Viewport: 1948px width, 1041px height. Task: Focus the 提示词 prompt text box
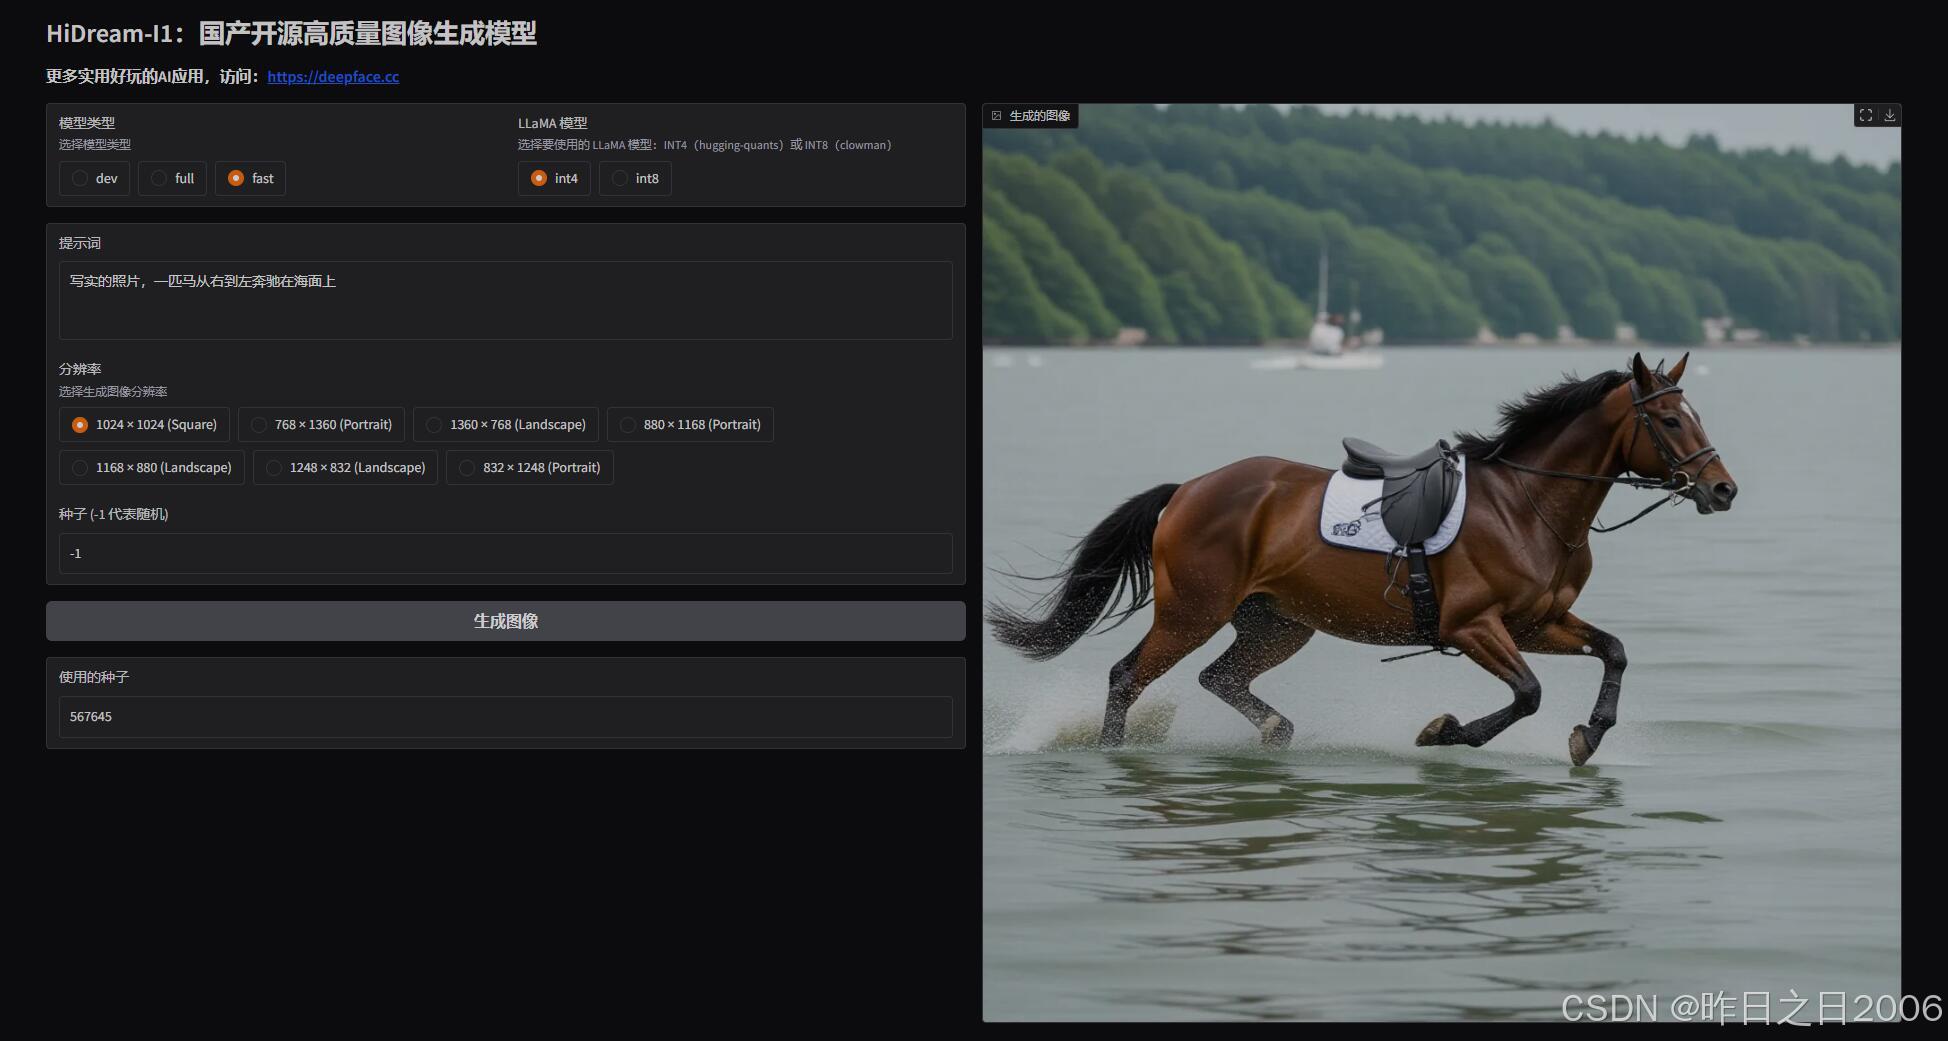coord(506,300)
